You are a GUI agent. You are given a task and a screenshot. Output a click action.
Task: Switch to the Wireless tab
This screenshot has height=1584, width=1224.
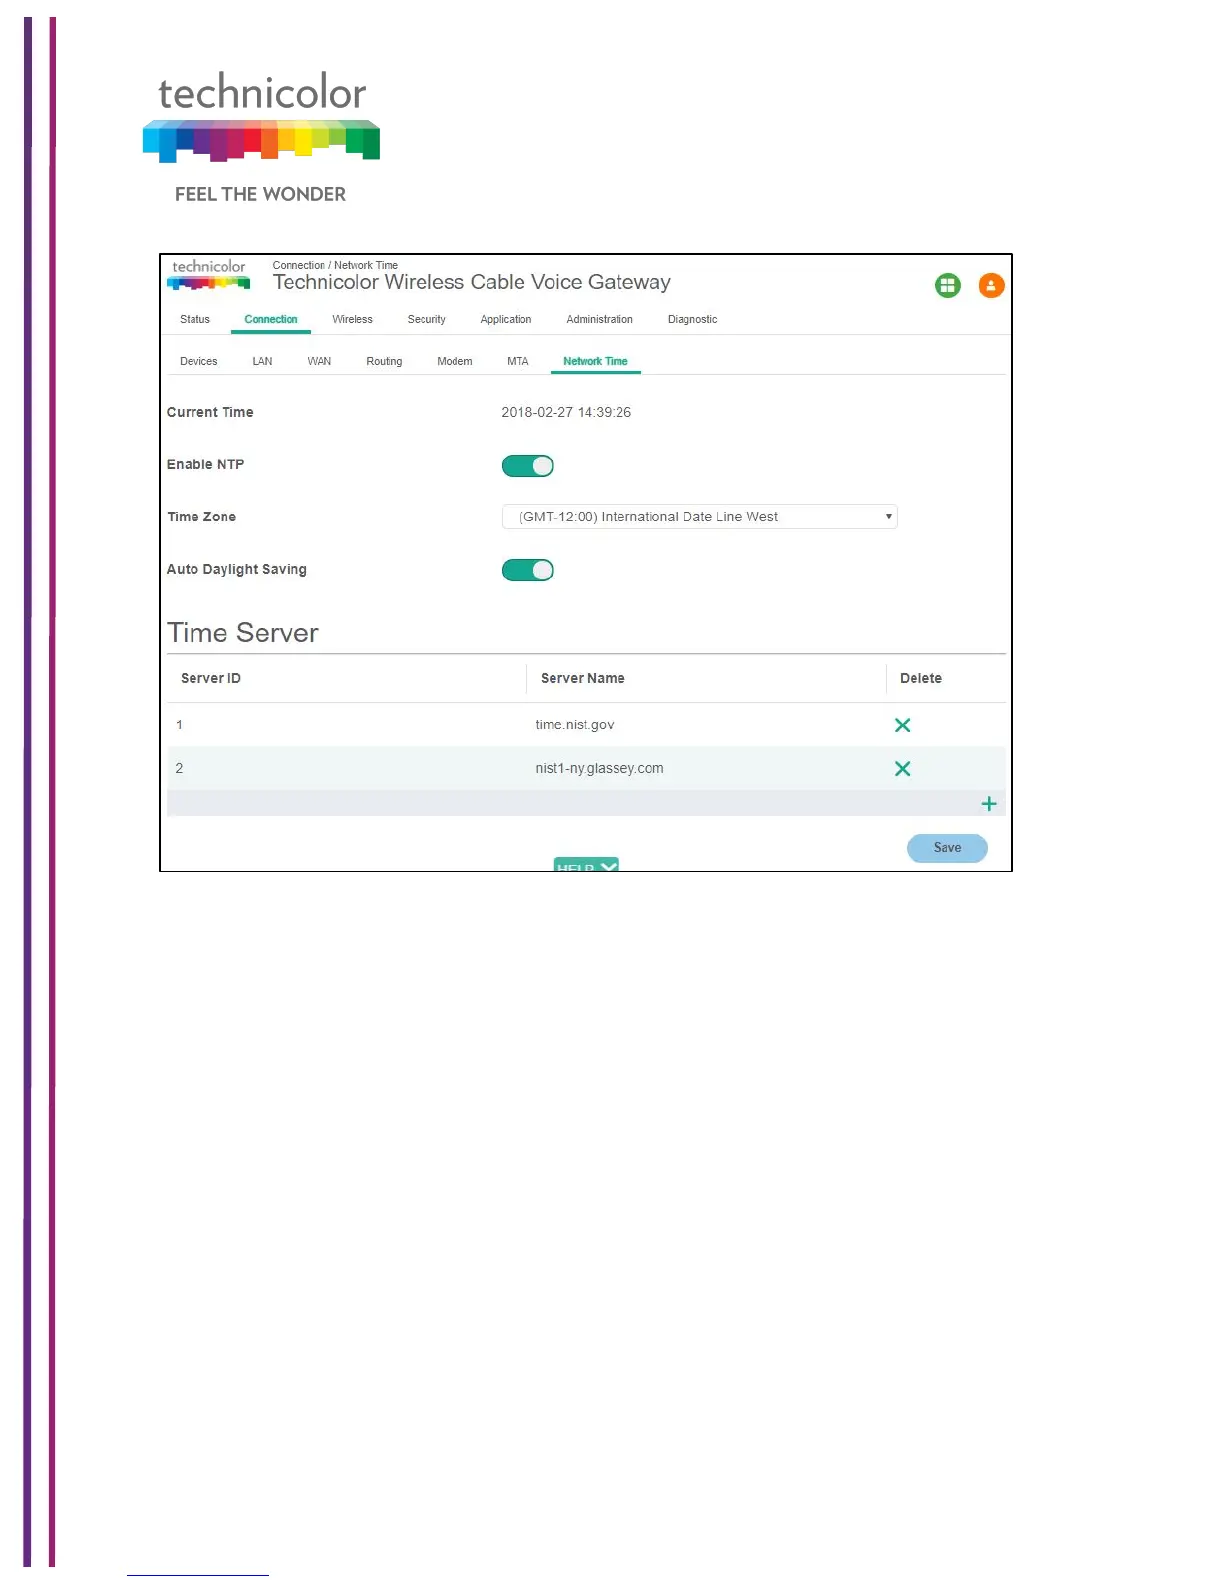pyautogui.click(x=352, y=320)
